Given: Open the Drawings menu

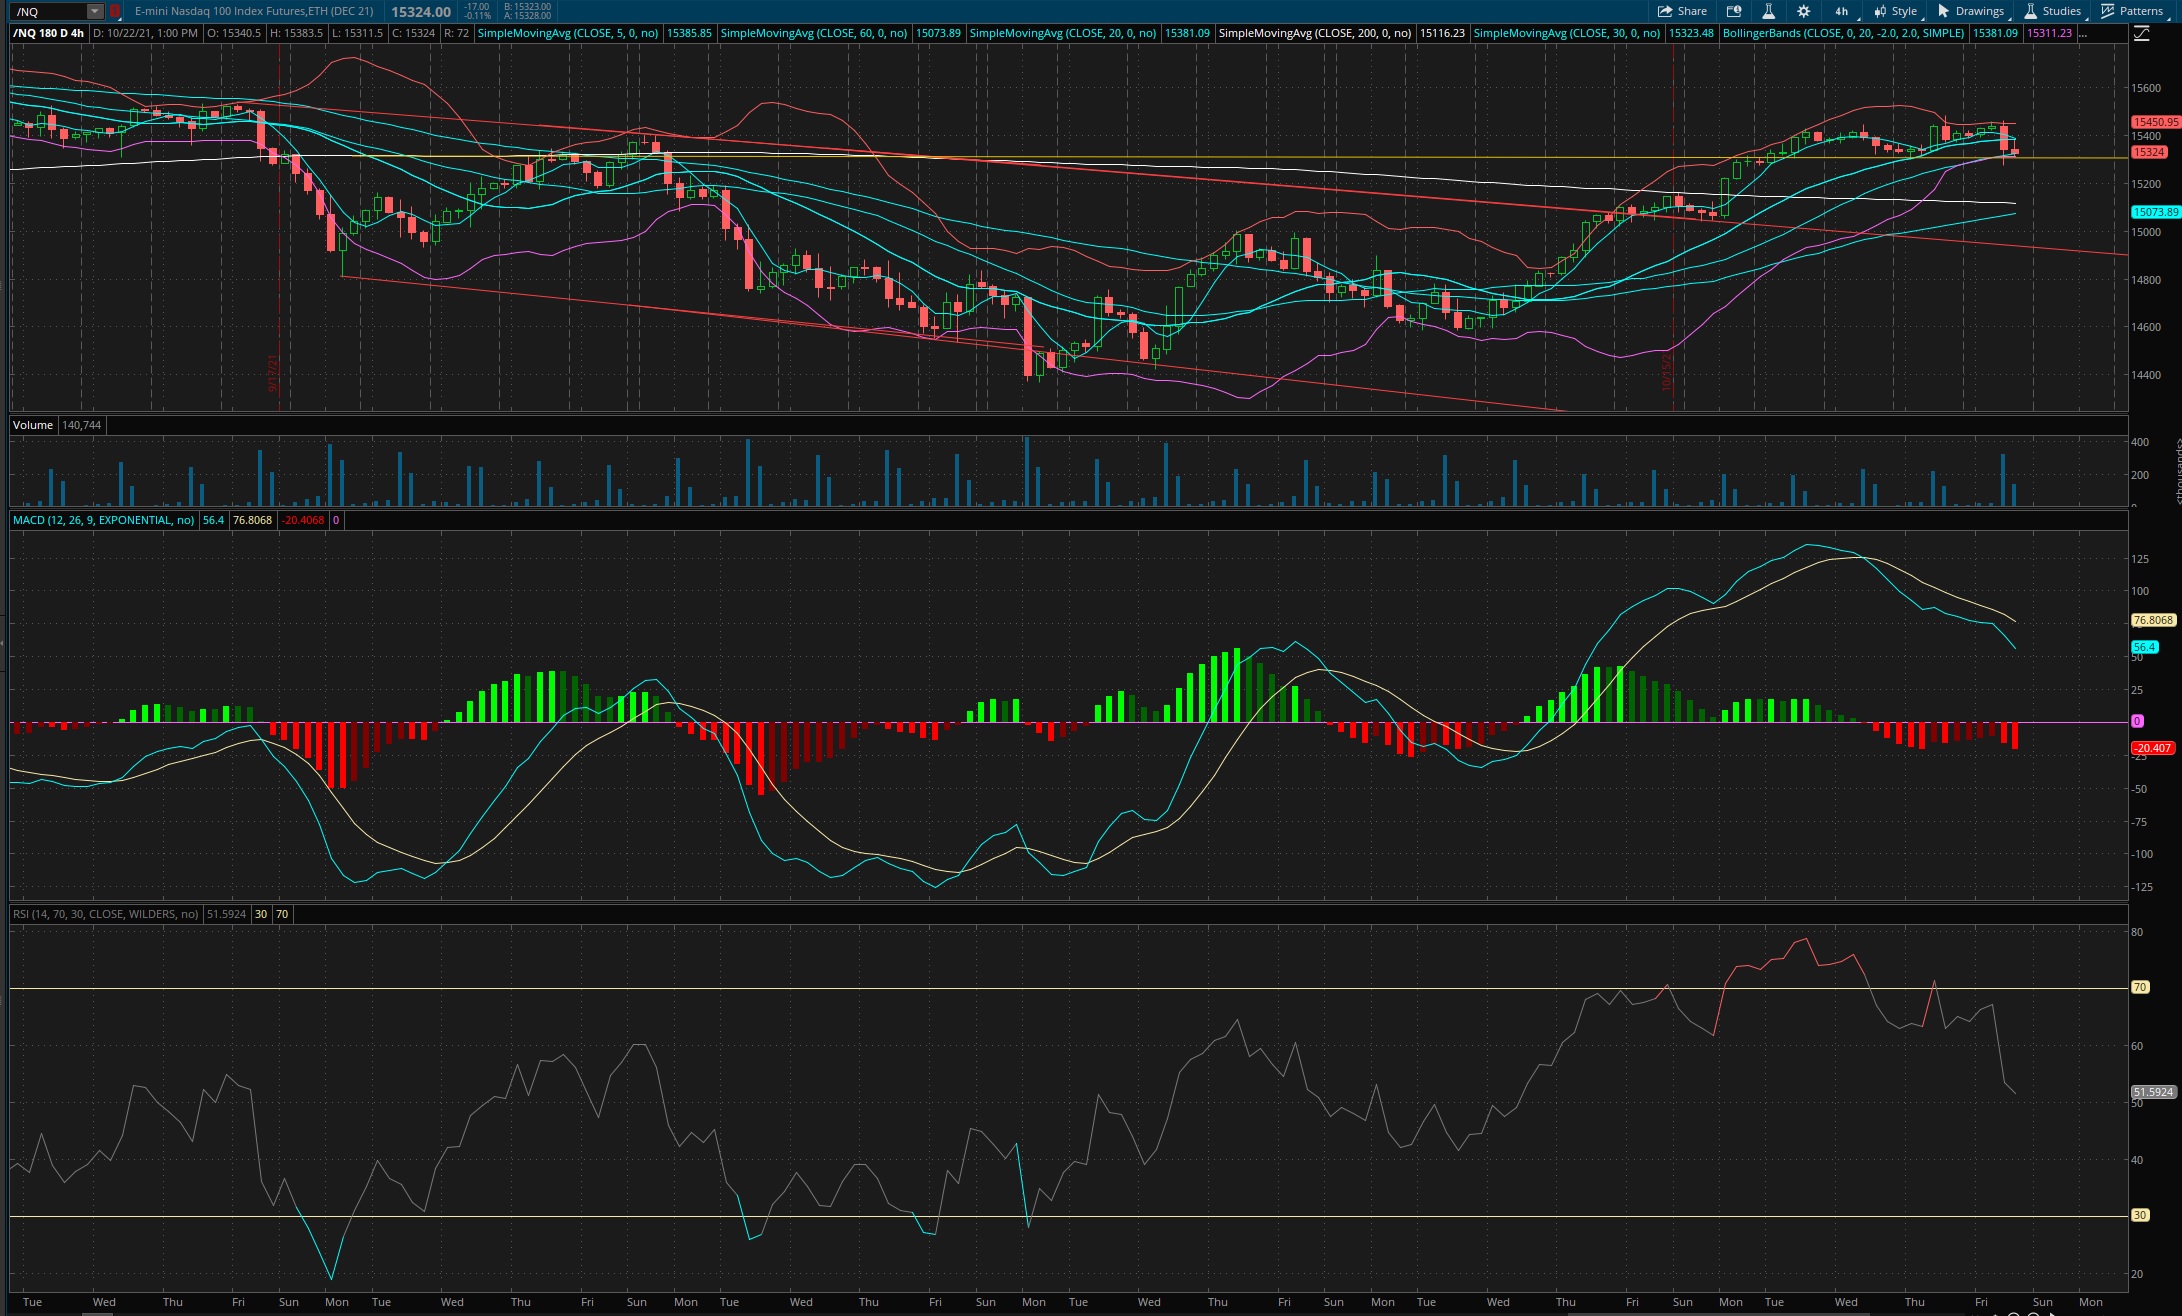Looking at the screenshot, I should [x=1972, y=11].
